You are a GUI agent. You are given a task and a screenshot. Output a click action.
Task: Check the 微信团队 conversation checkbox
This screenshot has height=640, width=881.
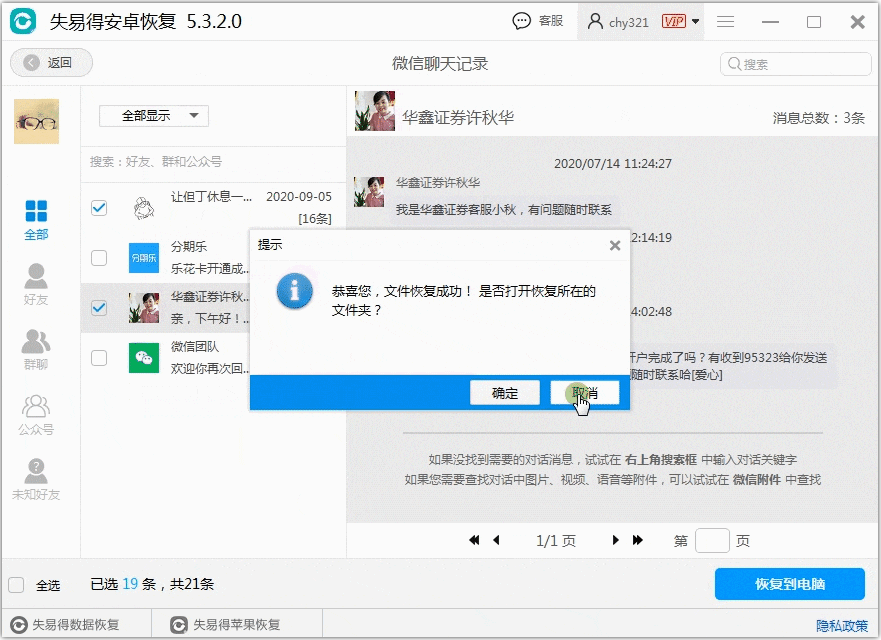[x=99, y=358]
